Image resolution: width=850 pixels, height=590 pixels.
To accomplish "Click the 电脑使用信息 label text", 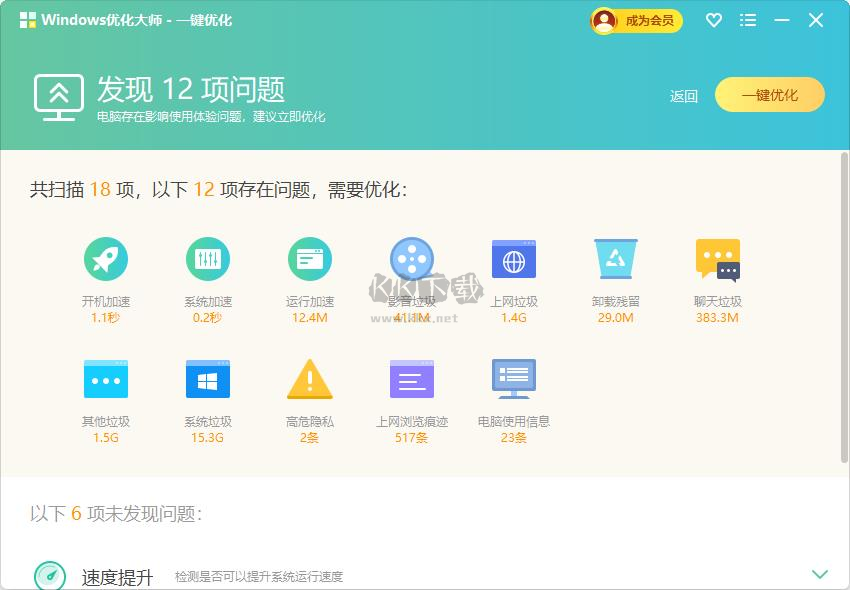I will (513, 421).
